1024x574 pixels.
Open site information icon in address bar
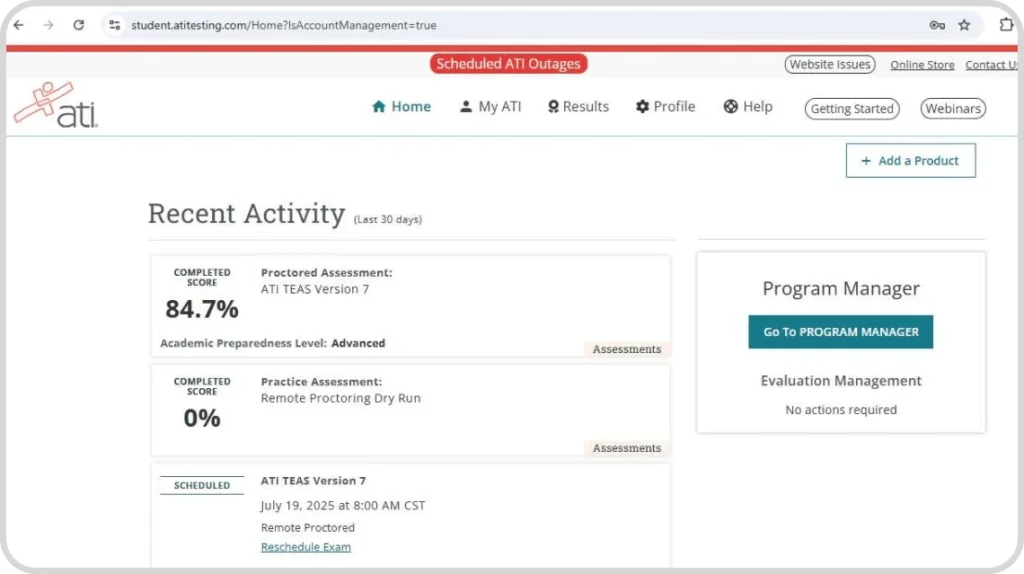tap(115, 25)
